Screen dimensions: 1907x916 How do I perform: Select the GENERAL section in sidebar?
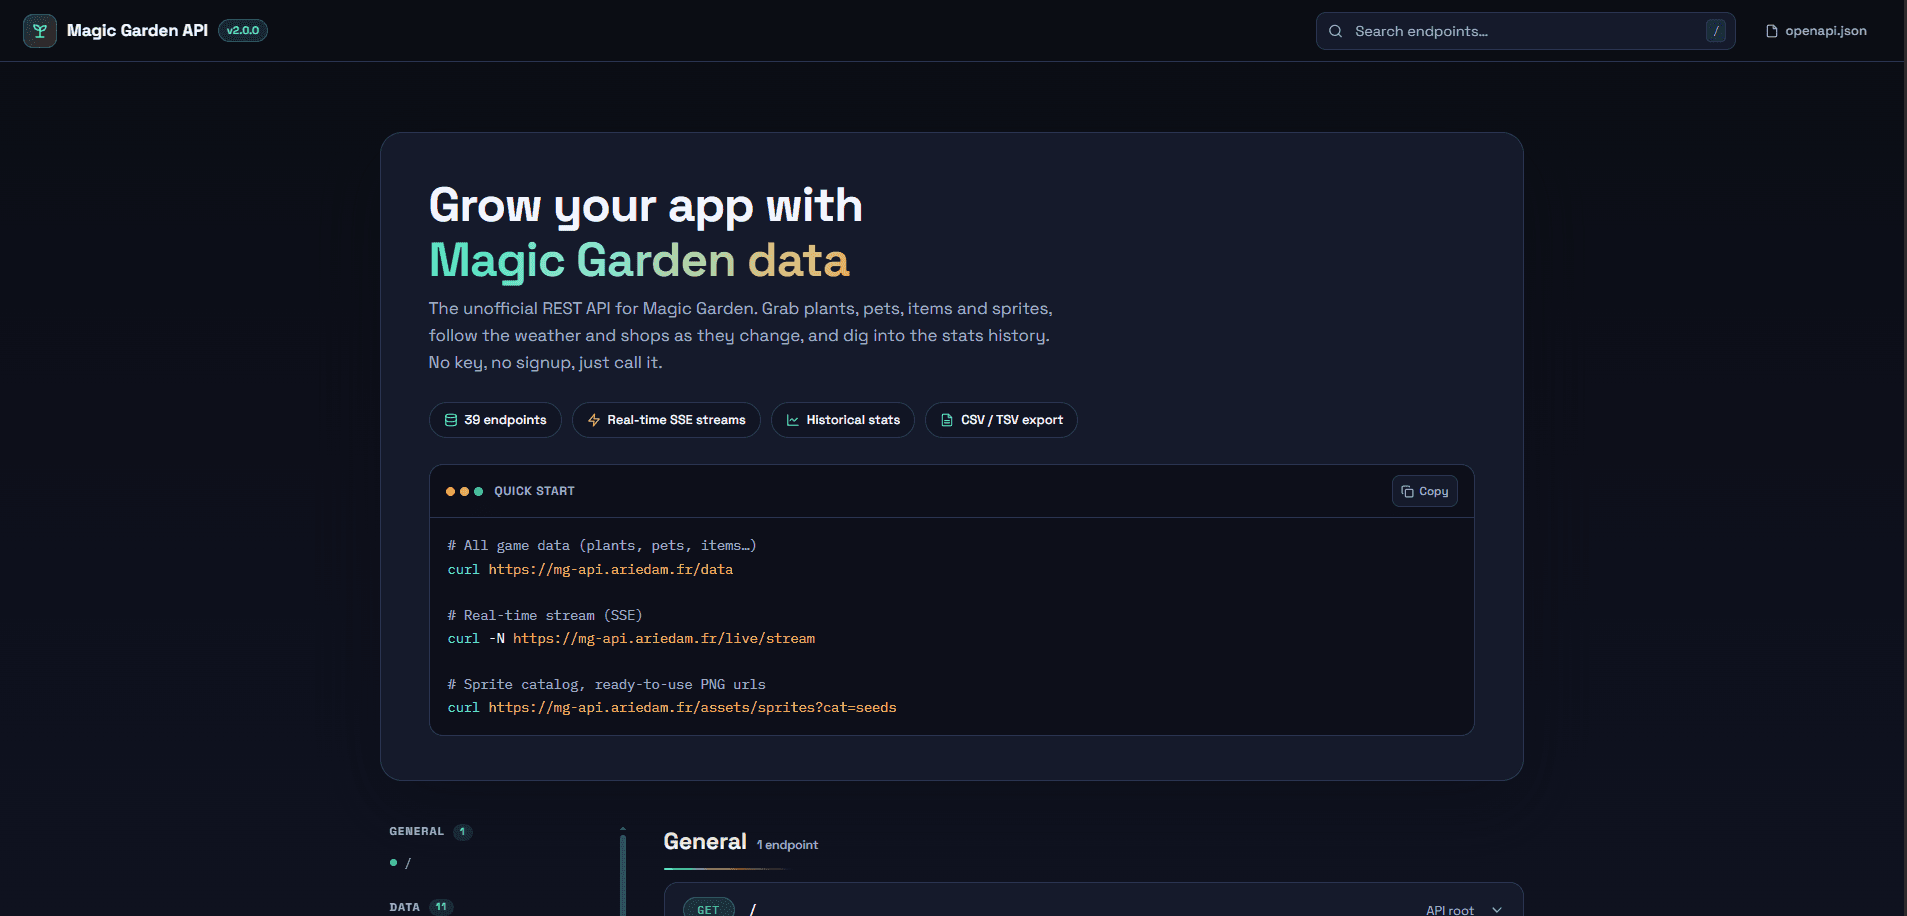click(x=416, y=831)
